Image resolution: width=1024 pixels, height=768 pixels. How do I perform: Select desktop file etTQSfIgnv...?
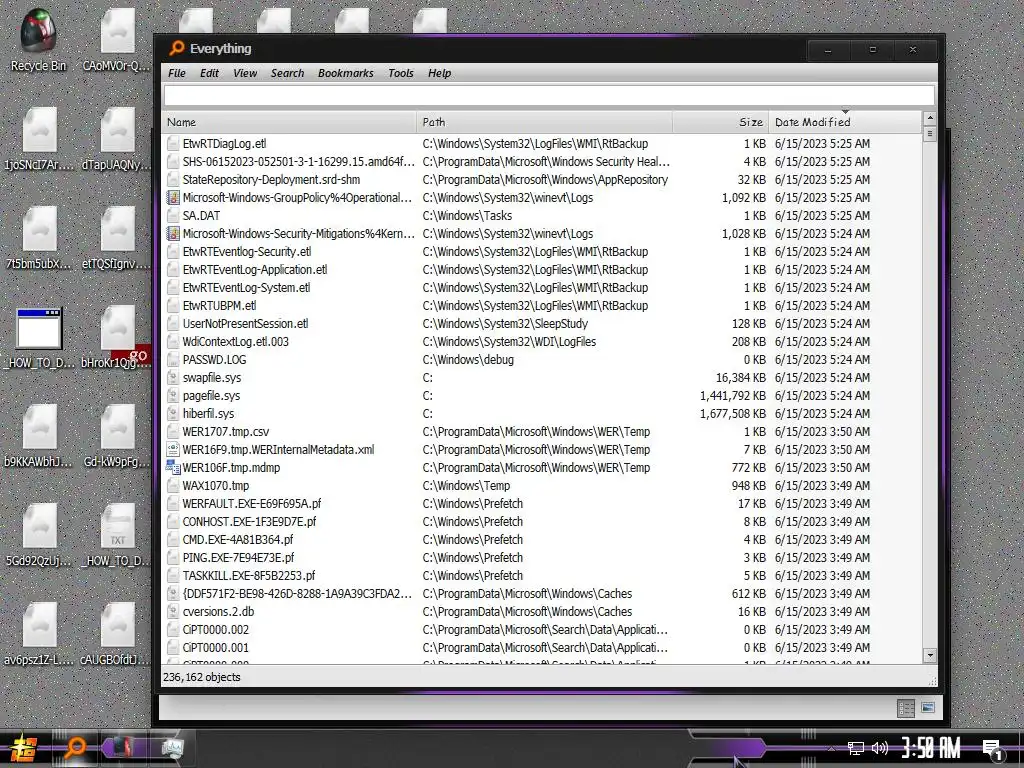tap(117, 238)
